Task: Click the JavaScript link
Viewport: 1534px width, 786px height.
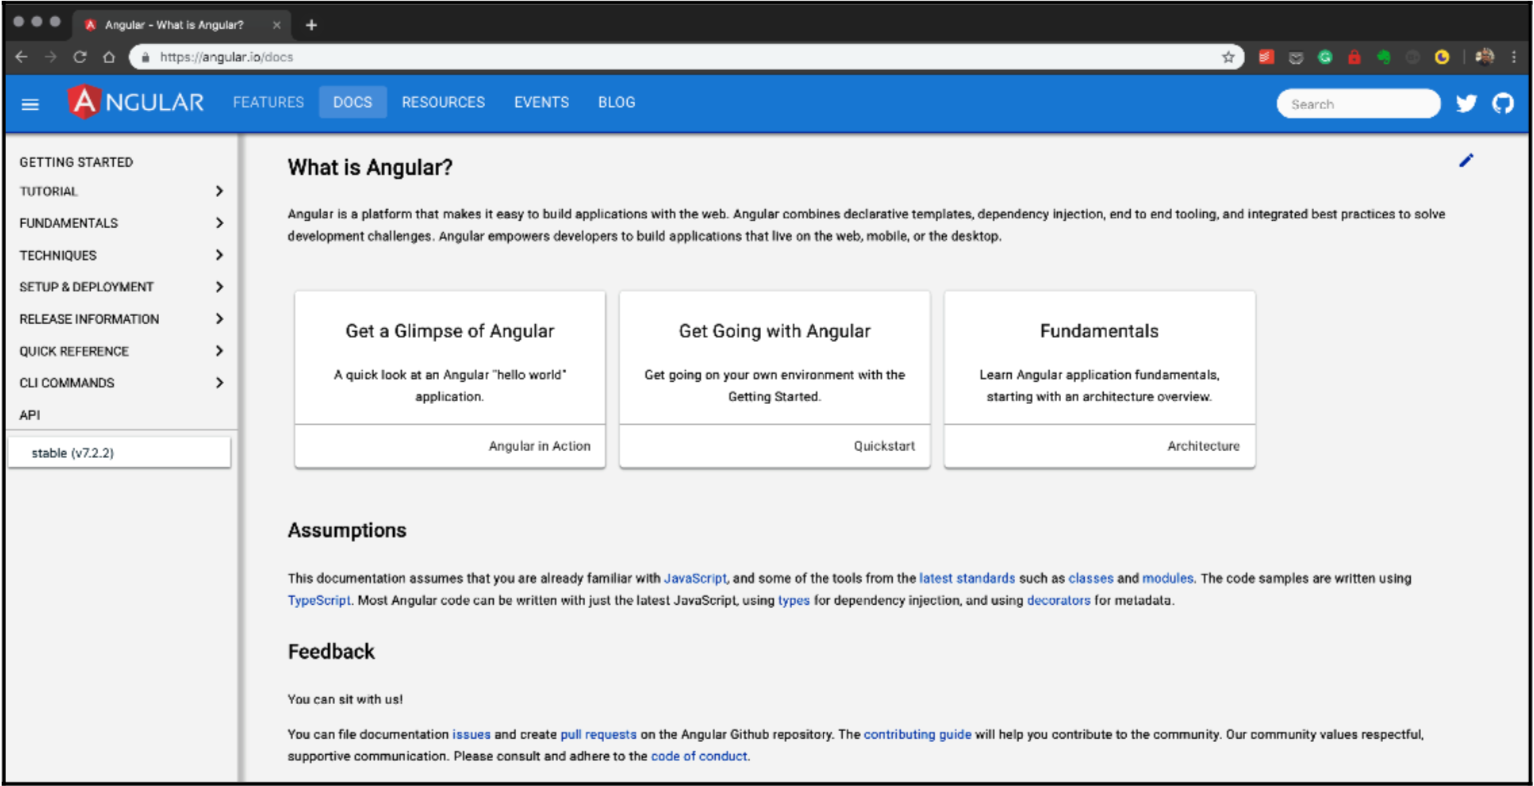Action: coord(695,578)
